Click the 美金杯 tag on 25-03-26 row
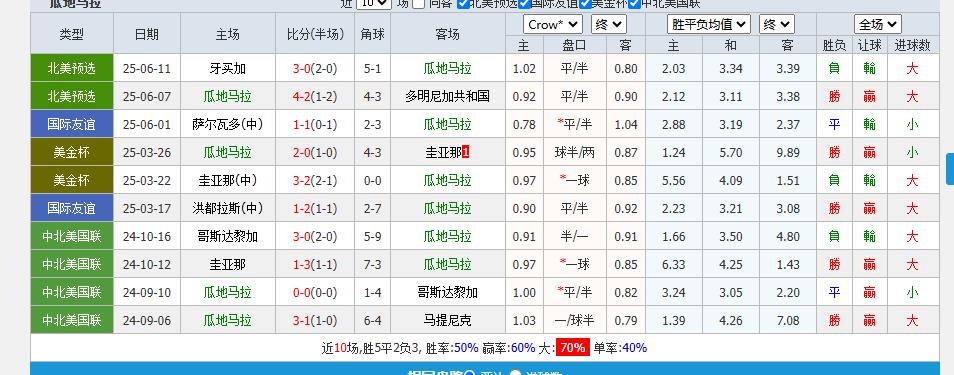 click(72, 152)
